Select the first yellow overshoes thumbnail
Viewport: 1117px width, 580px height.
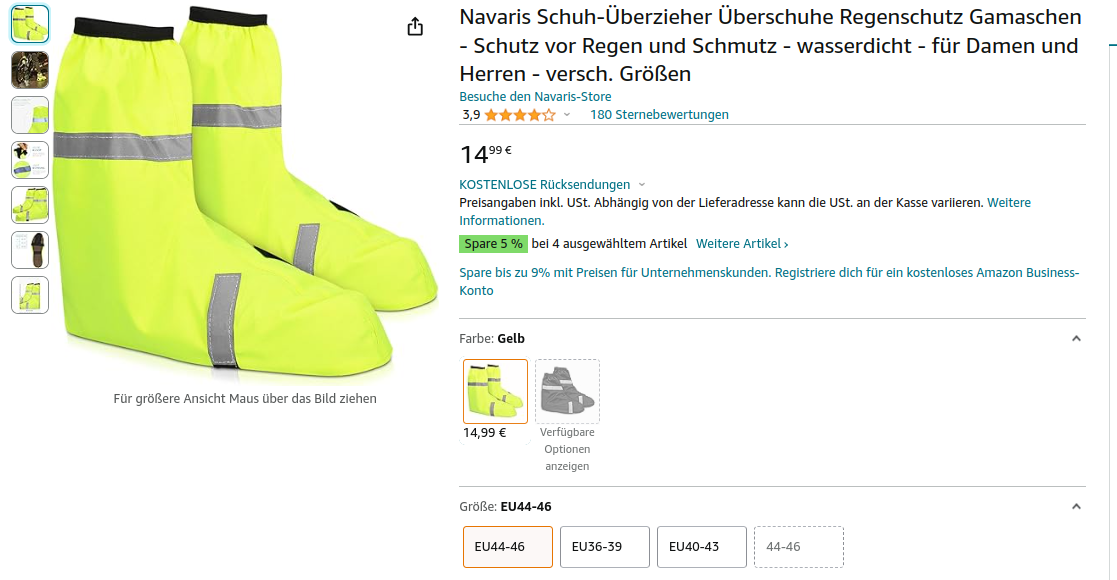30,24
